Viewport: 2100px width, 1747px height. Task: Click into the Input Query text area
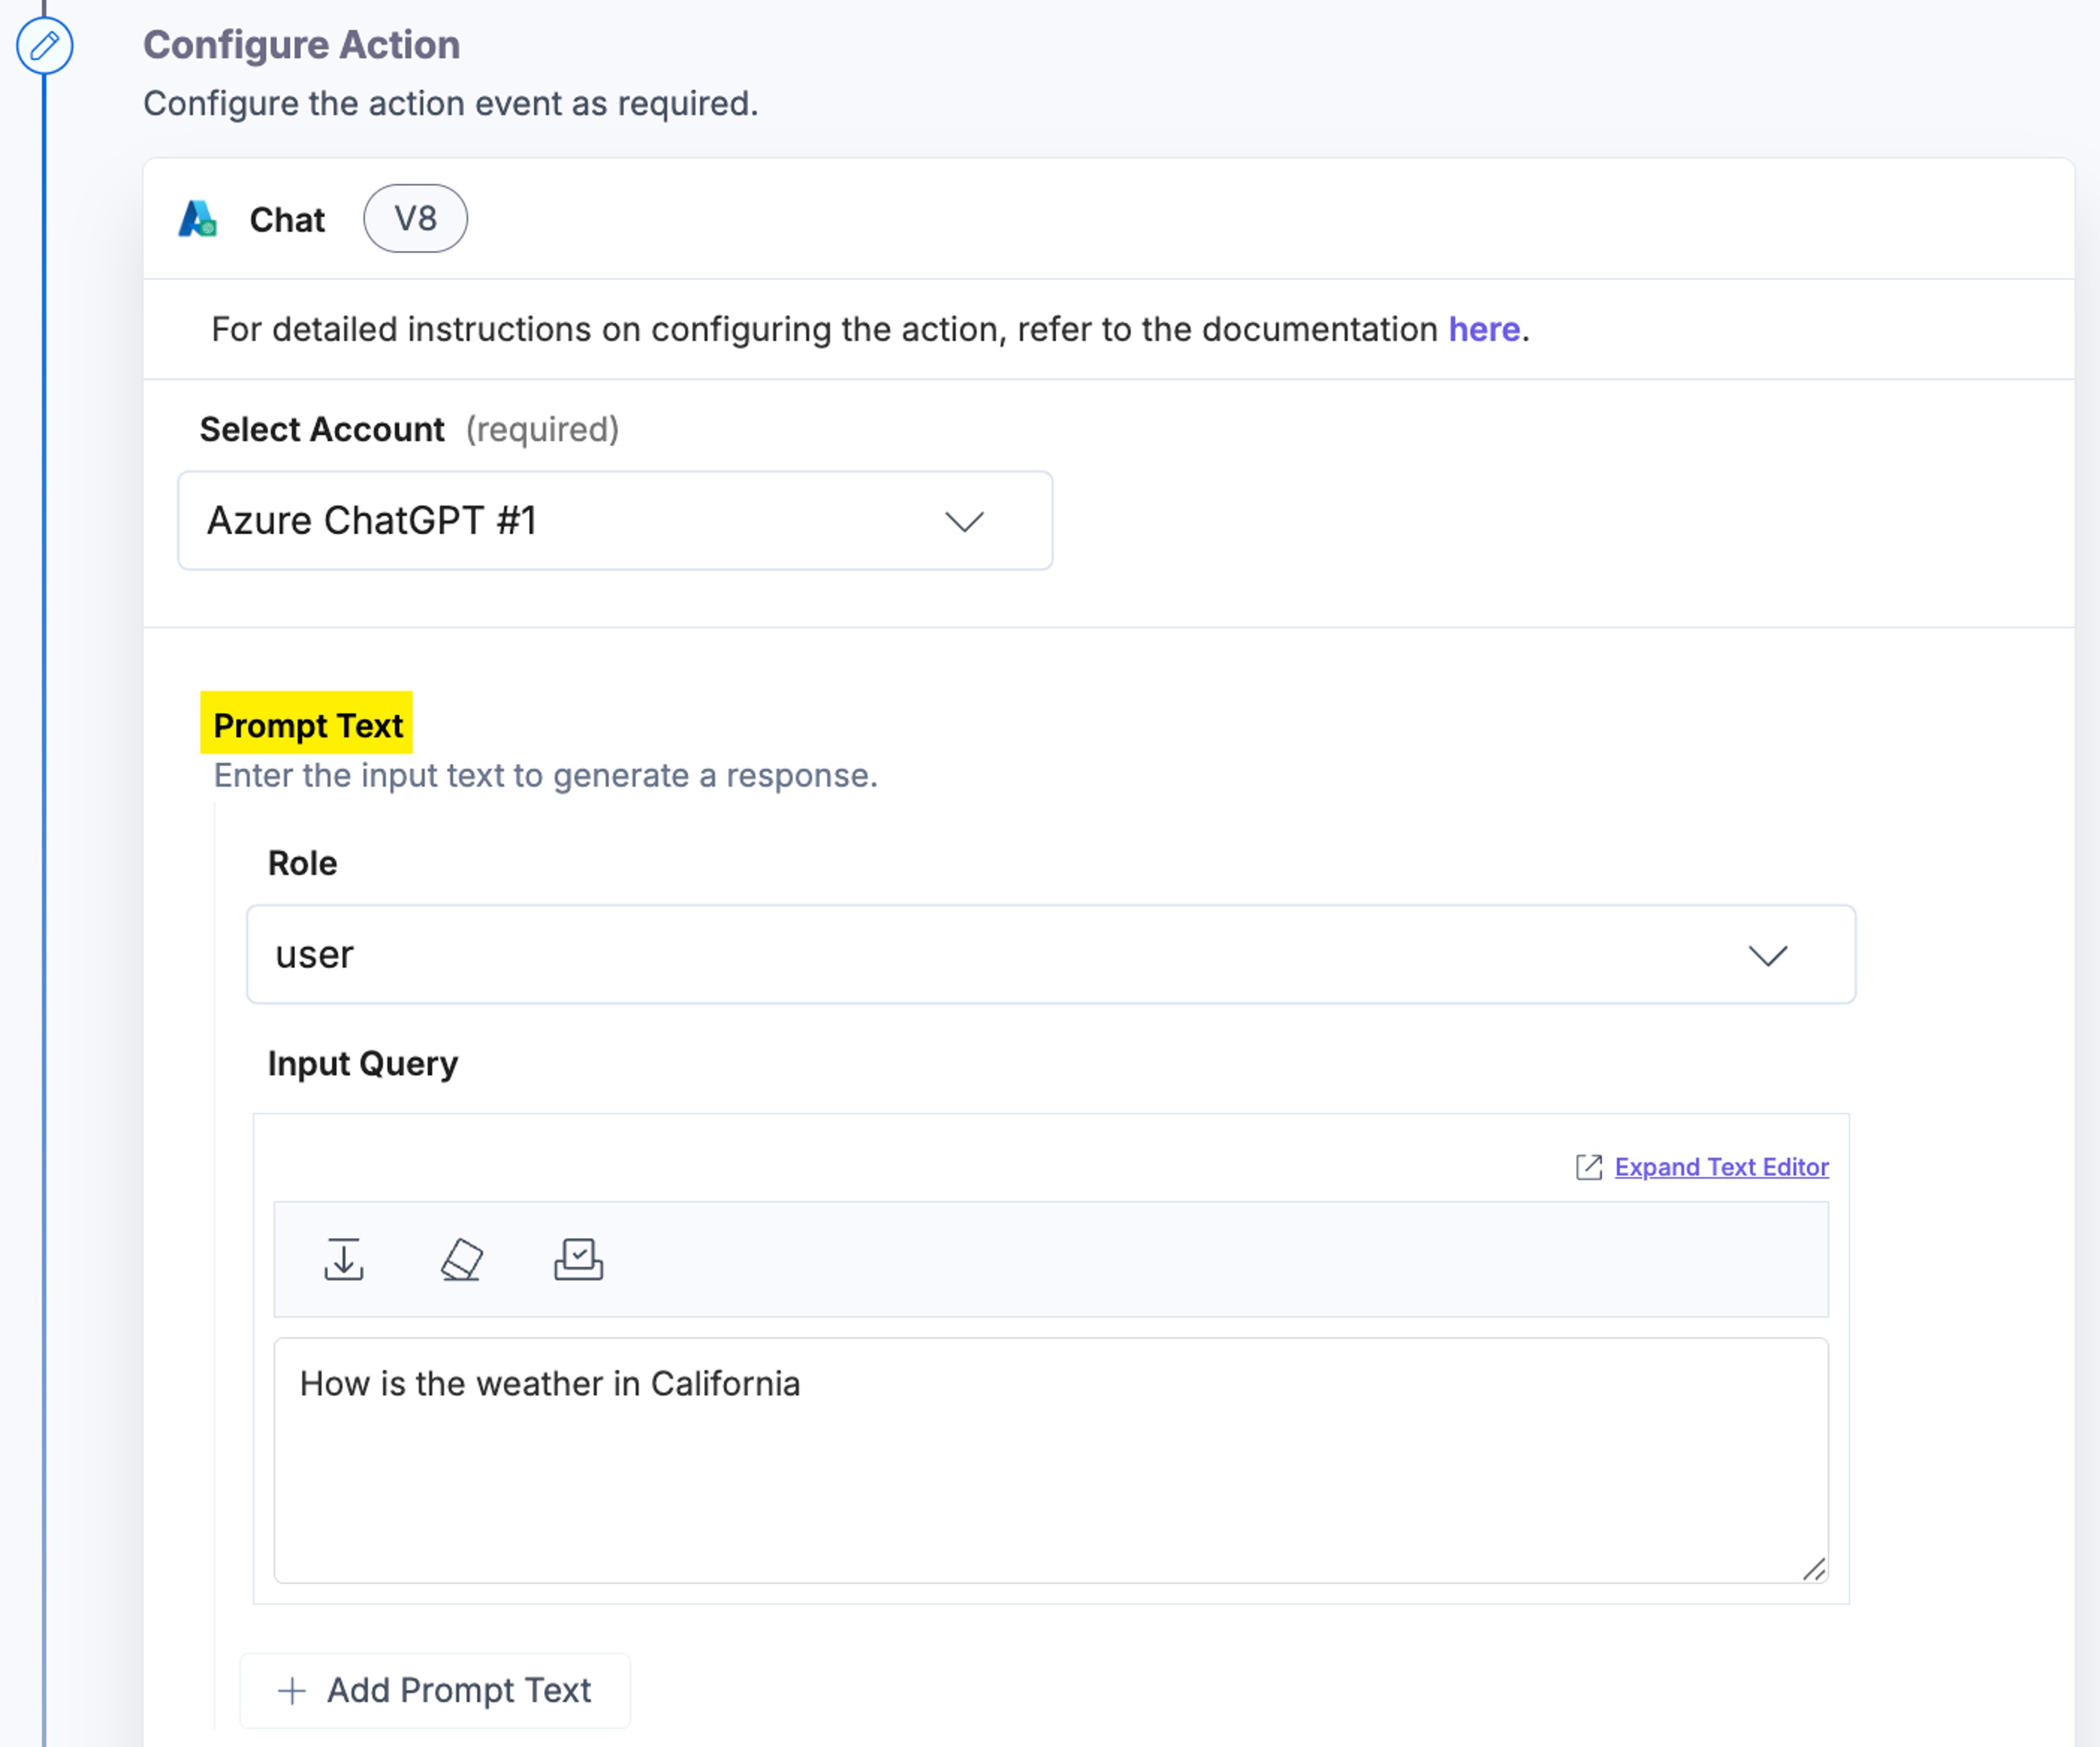pyautogui.click(x=1051, y=1460)
